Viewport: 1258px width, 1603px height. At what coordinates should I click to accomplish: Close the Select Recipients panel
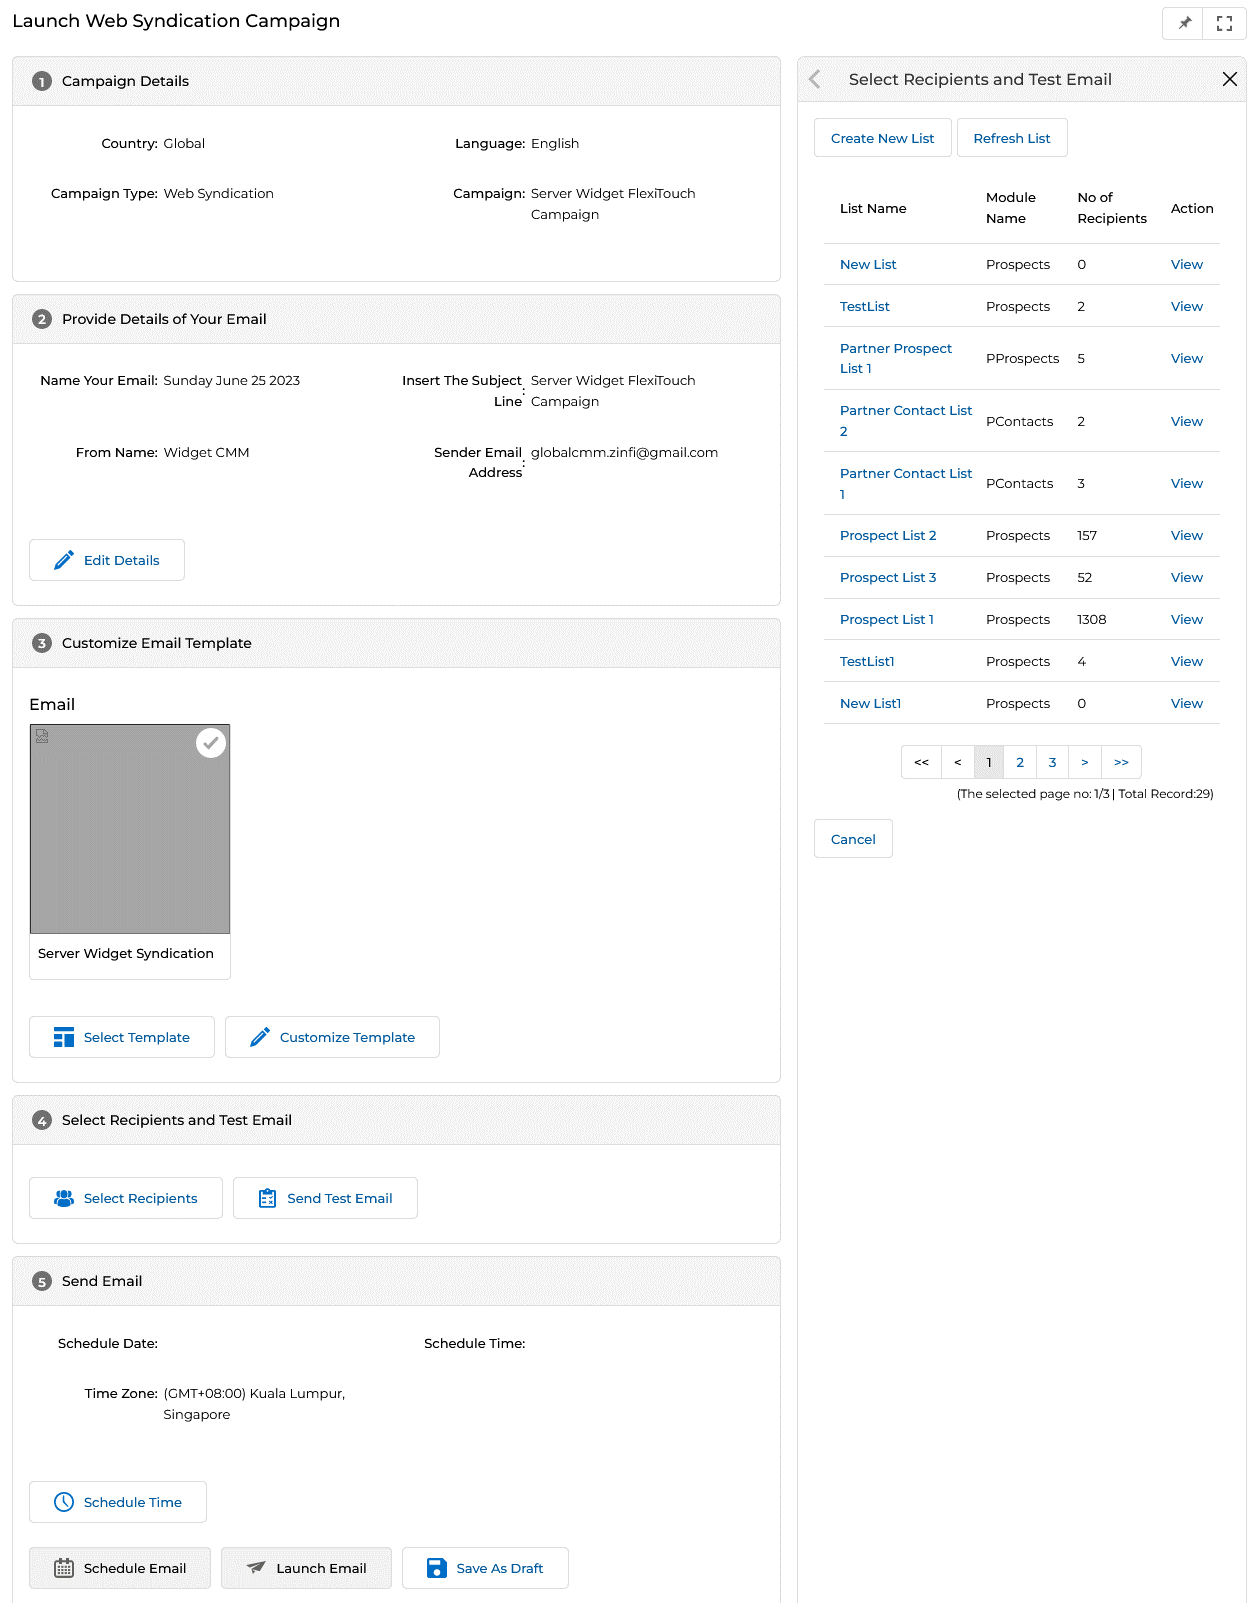point(1229,79)
